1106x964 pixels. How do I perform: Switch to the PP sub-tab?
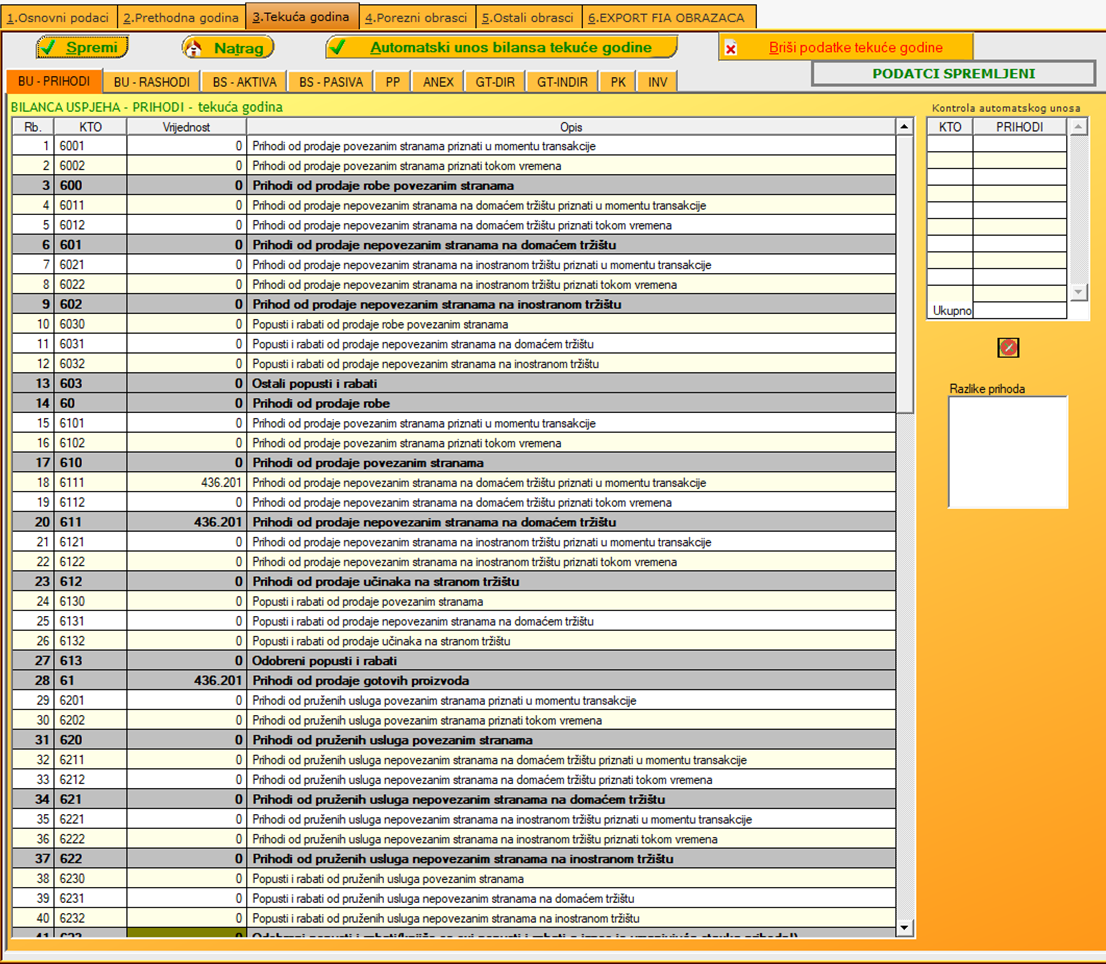pos(393,82)
